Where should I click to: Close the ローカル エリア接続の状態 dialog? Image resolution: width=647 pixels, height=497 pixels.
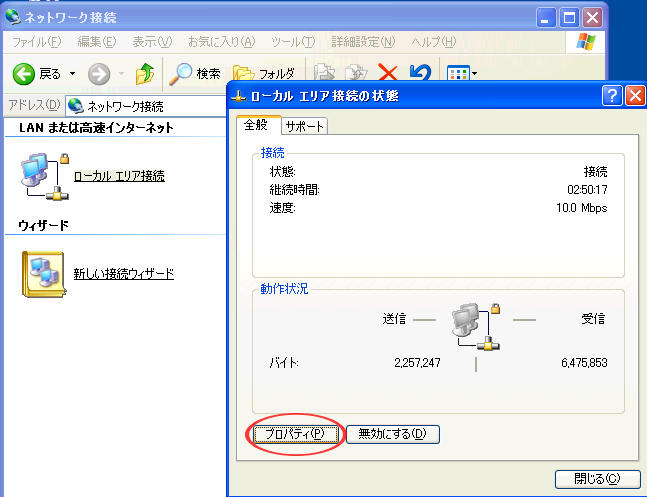[x=635, y=96]
